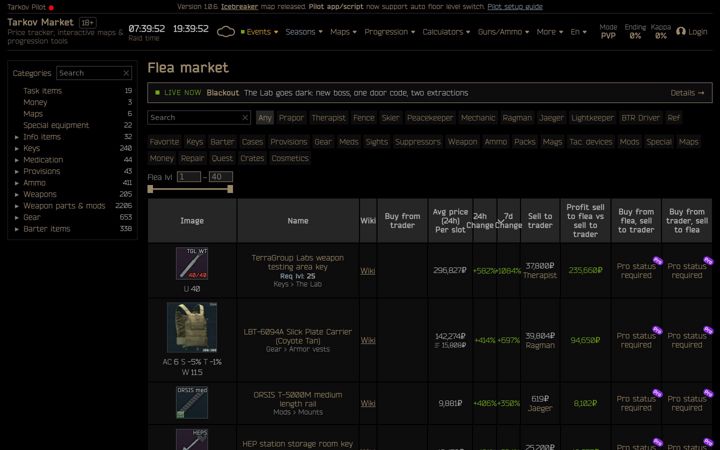Filter by Peacekeeper trader

[x=430, y=118]
